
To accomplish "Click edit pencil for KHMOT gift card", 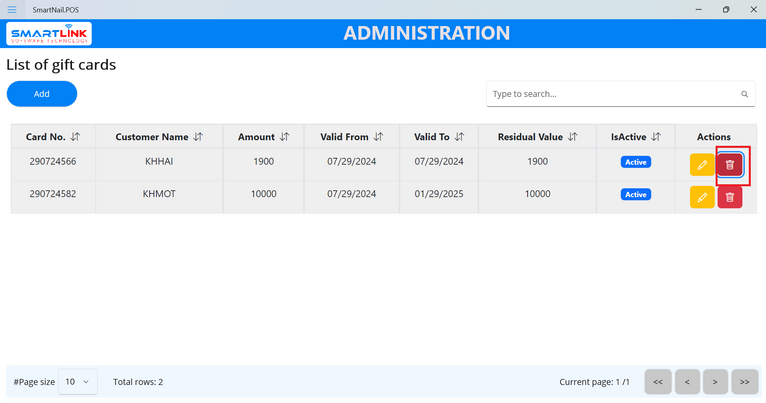I will (x=702, y=197).
